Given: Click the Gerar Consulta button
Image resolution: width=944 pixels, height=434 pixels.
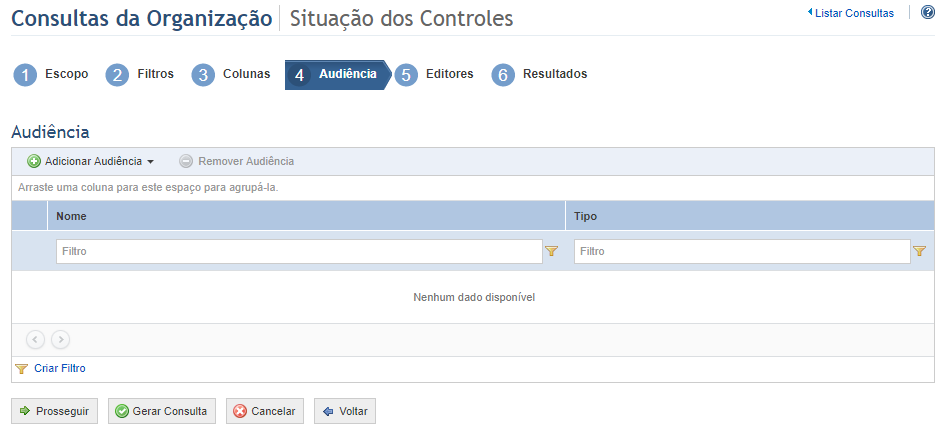Looking at the screenshot, I should (x=161, y=411).
